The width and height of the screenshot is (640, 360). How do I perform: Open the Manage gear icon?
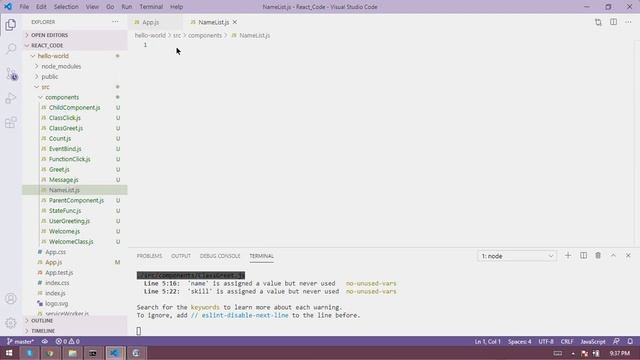(x=11, y=323)
